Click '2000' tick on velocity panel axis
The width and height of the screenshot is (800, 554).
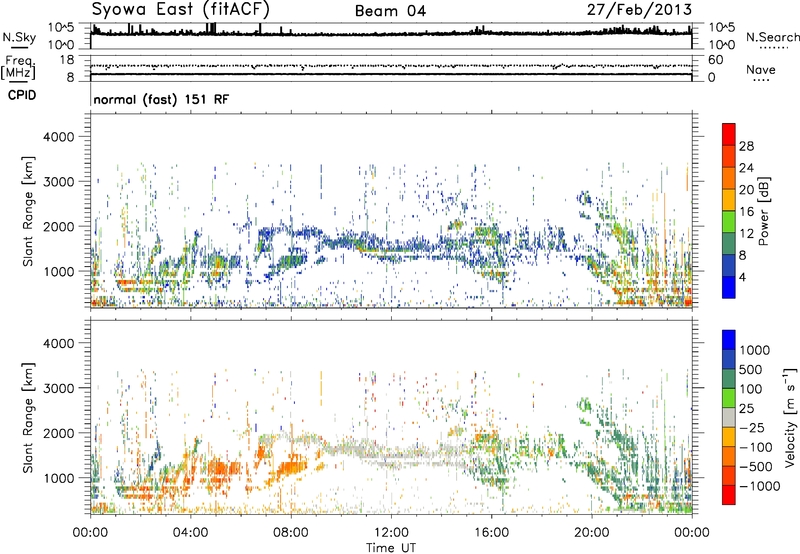58,433
